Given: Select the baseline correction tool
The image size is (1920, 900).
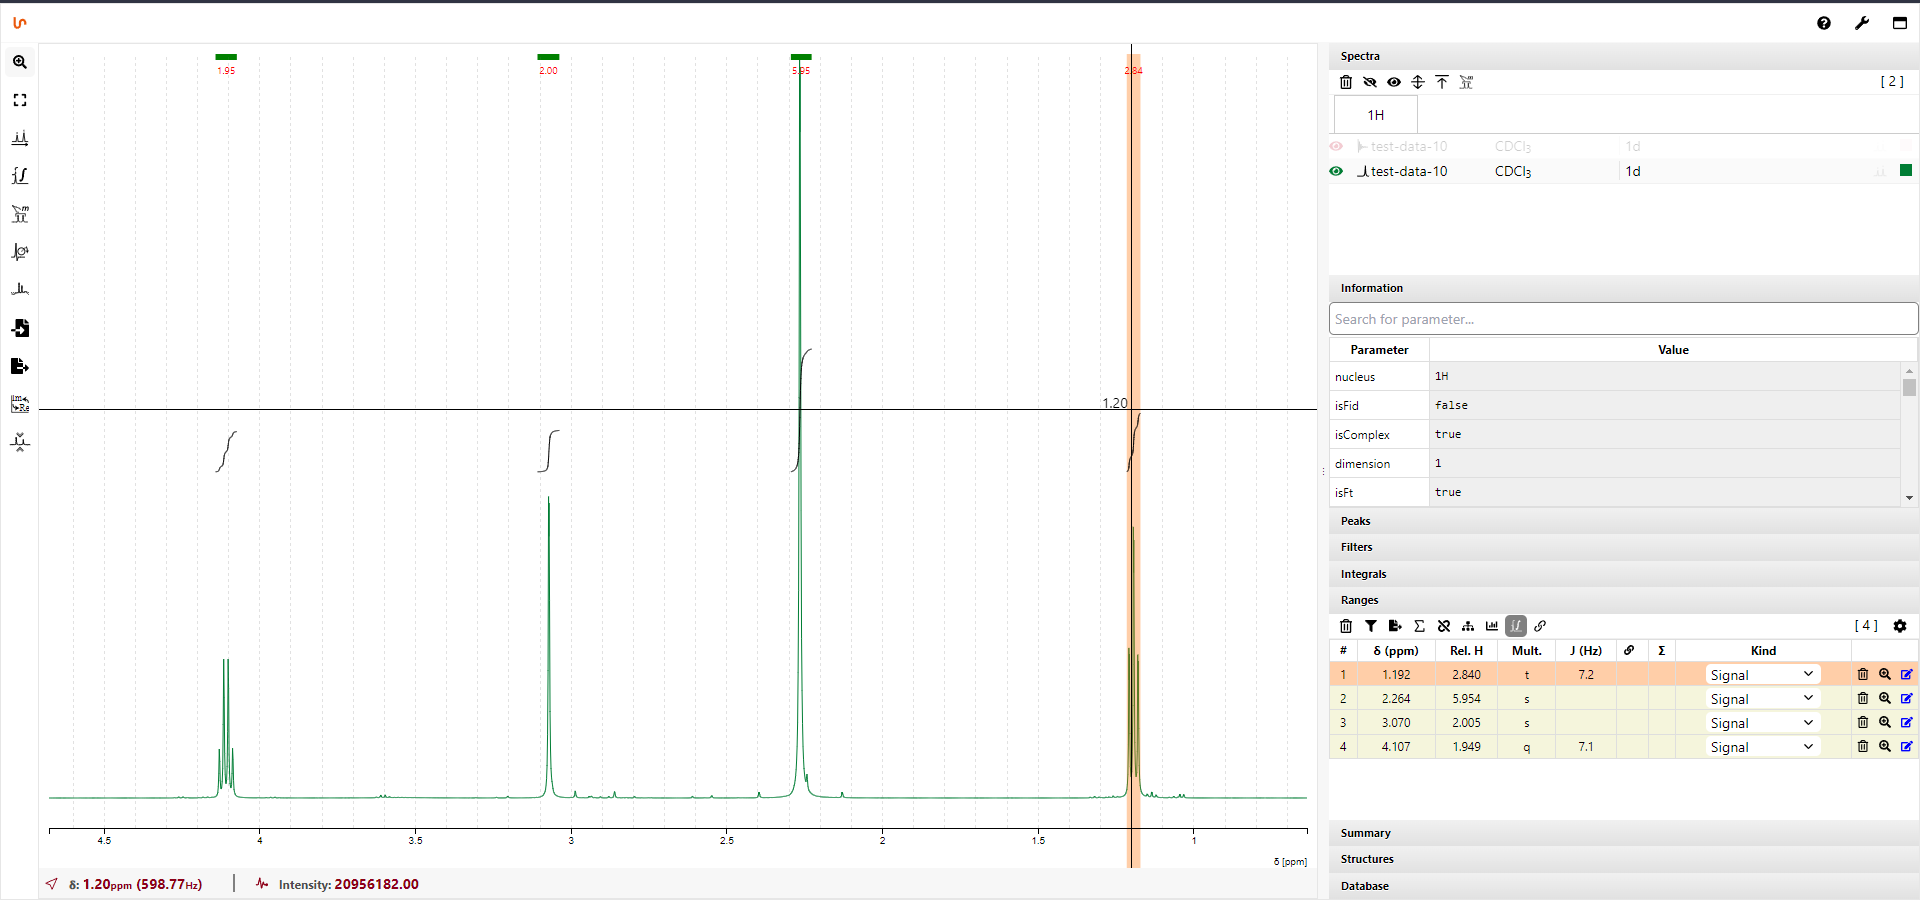Looking at the screenshot, I should coord(20,290).
